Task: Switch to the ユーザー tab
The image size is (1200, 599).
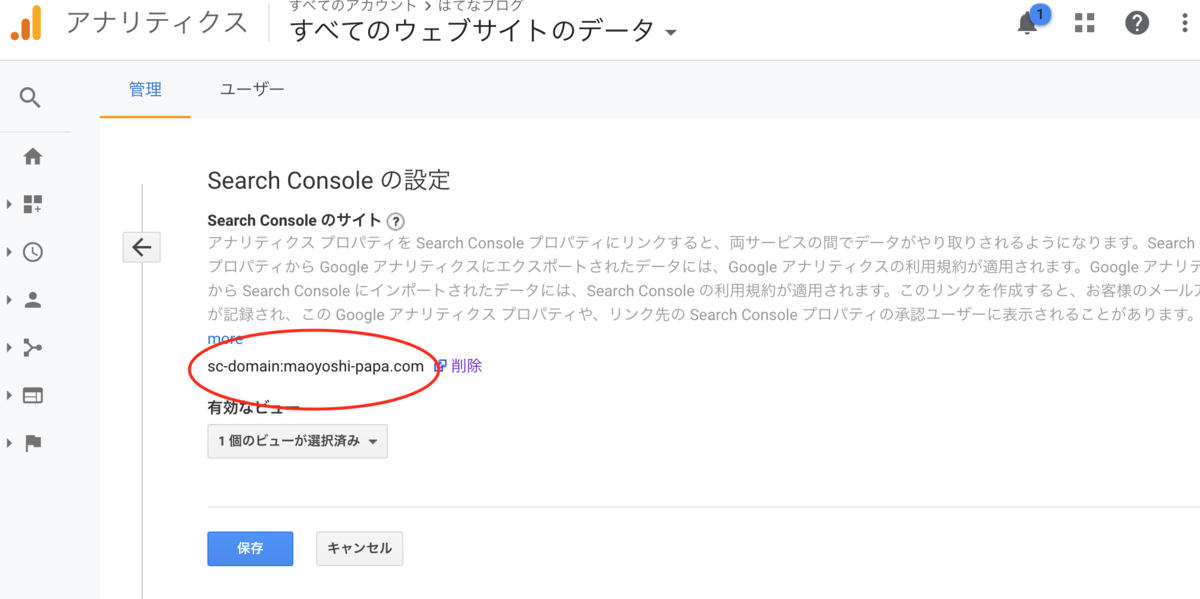Action: (x=252, y=89)
